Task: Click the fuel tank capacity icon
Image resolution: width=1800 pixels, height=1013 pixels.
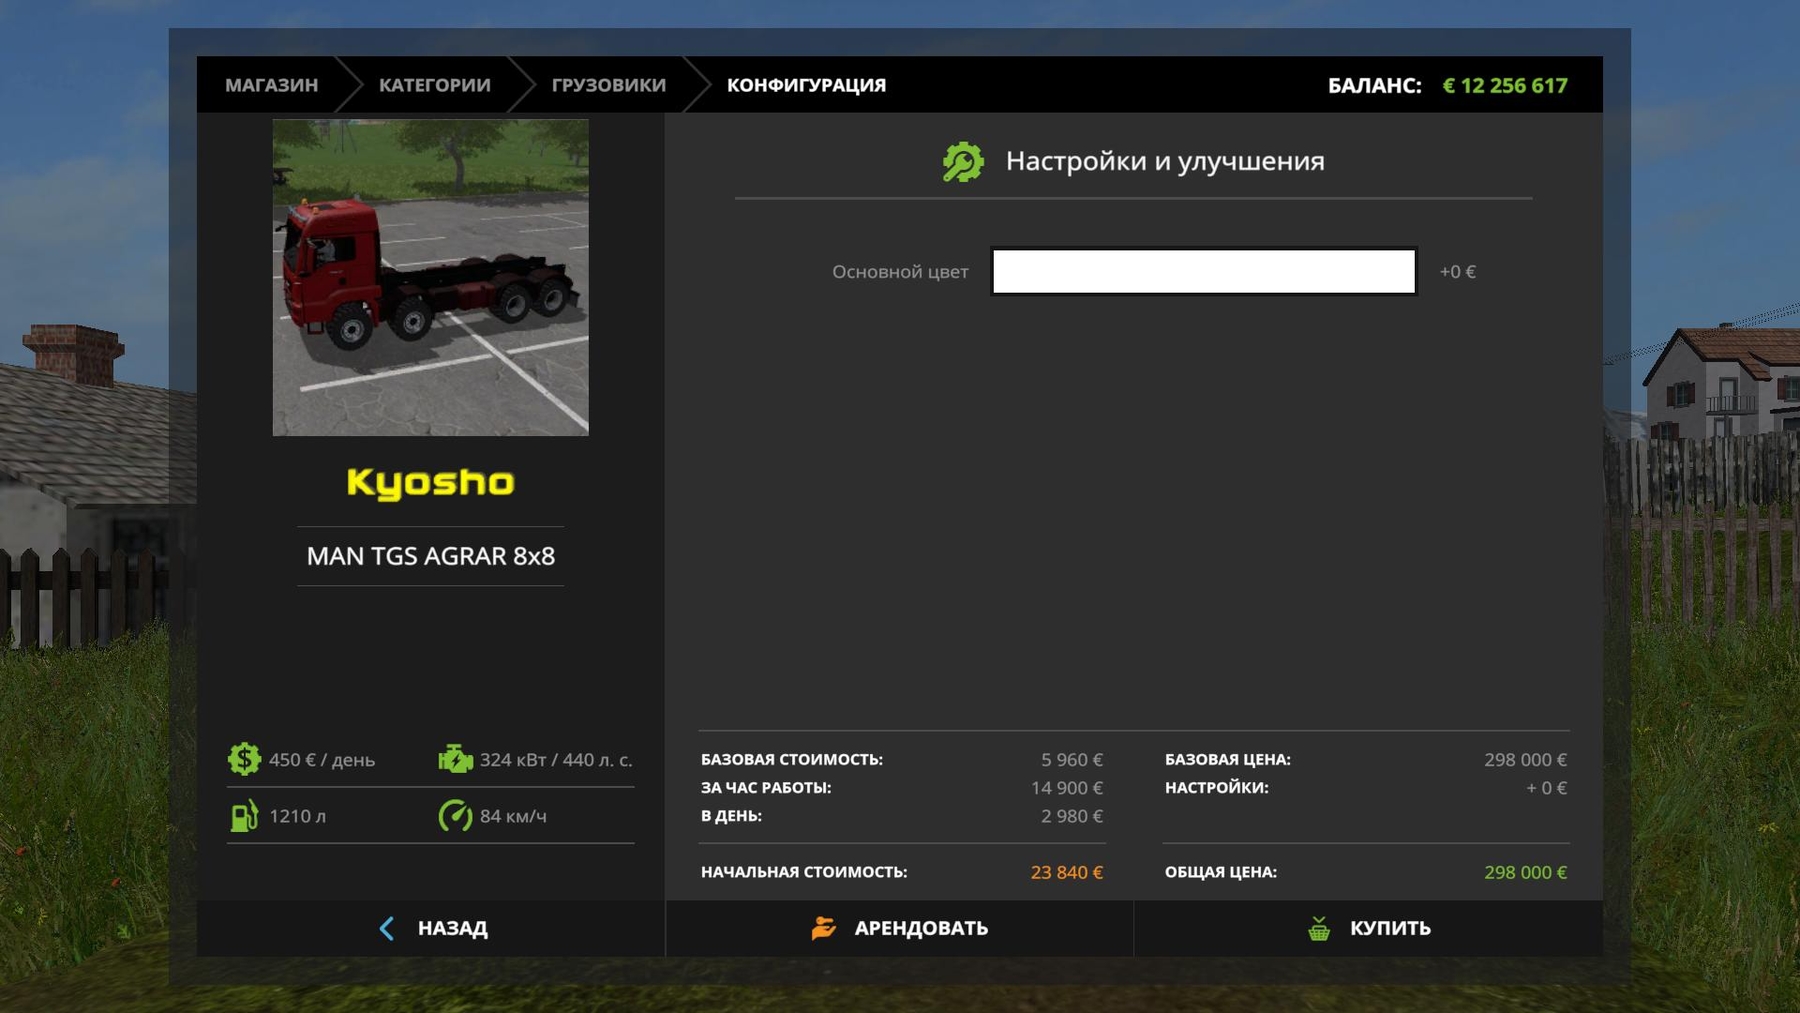Action: (x=244, y=816)
